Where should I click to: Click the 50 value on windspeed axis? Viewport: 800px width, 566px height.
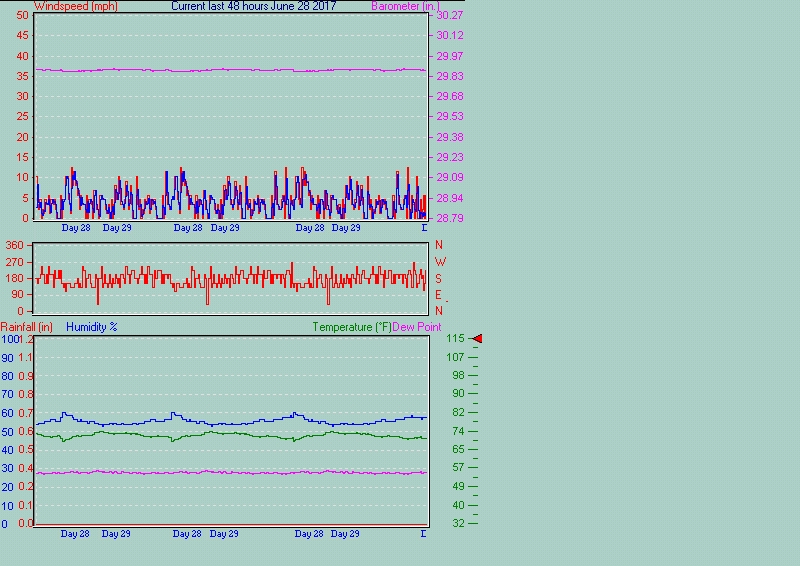pos(24,16)
